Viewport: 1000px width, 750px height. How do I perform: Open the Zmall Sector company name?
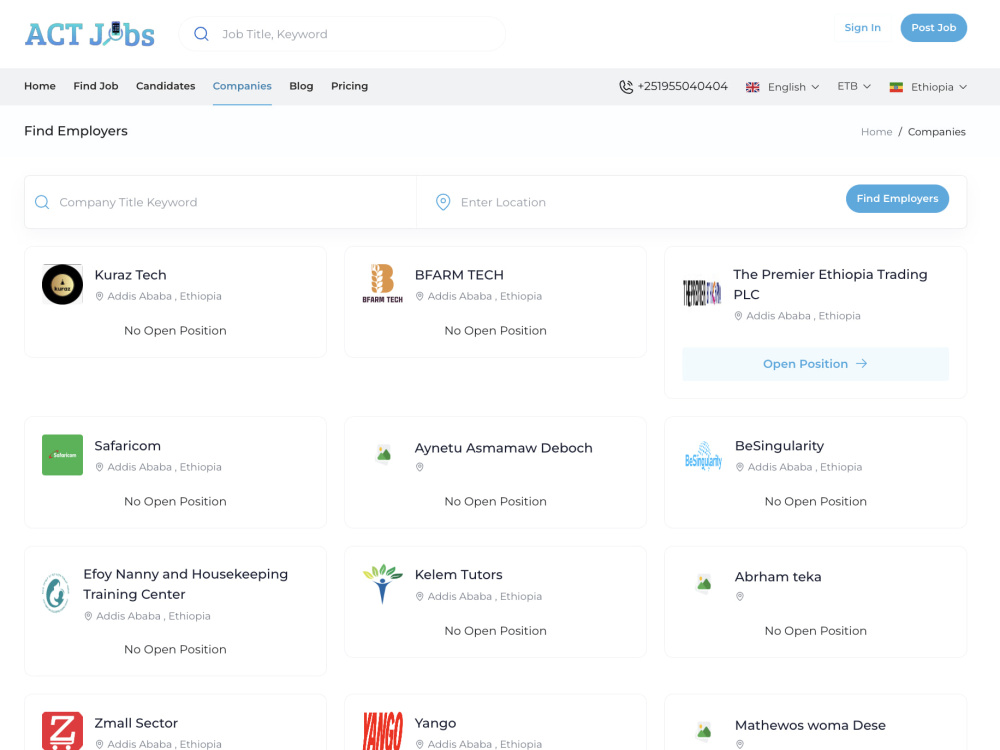pos(136,723)
